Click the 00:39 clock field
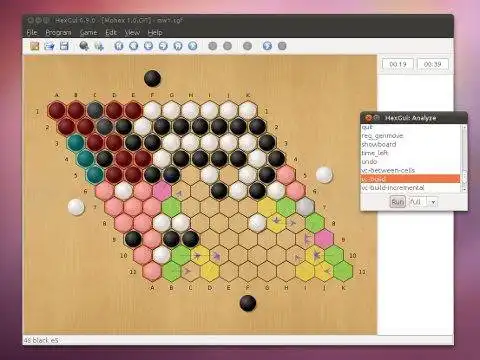The image size is (480, 360). [x=433, y=64]
